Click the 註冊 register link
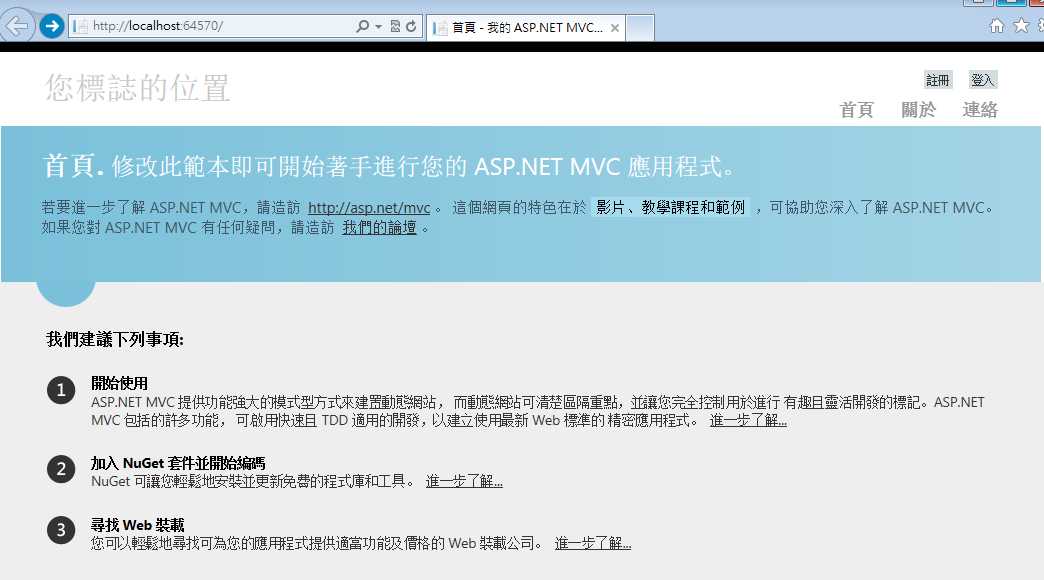The image size is (1044, 580). click(937, 80)
